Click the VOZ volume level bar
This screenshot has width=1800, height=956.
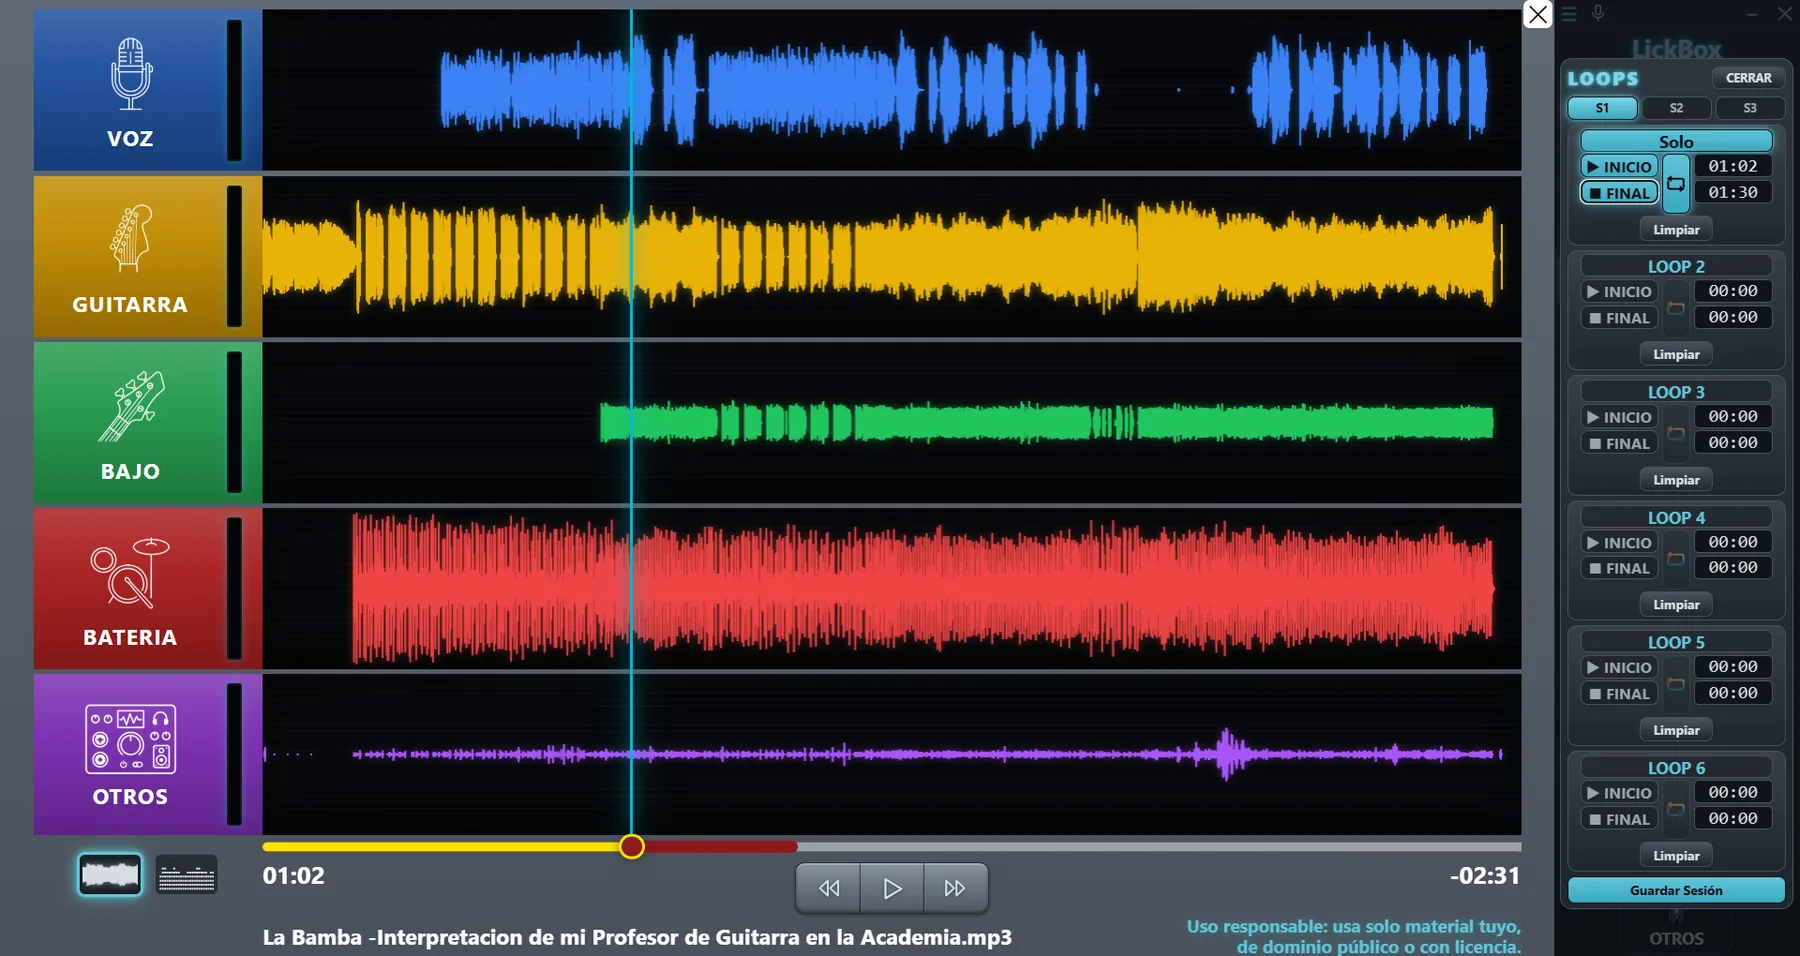click(x=234, y=90)
